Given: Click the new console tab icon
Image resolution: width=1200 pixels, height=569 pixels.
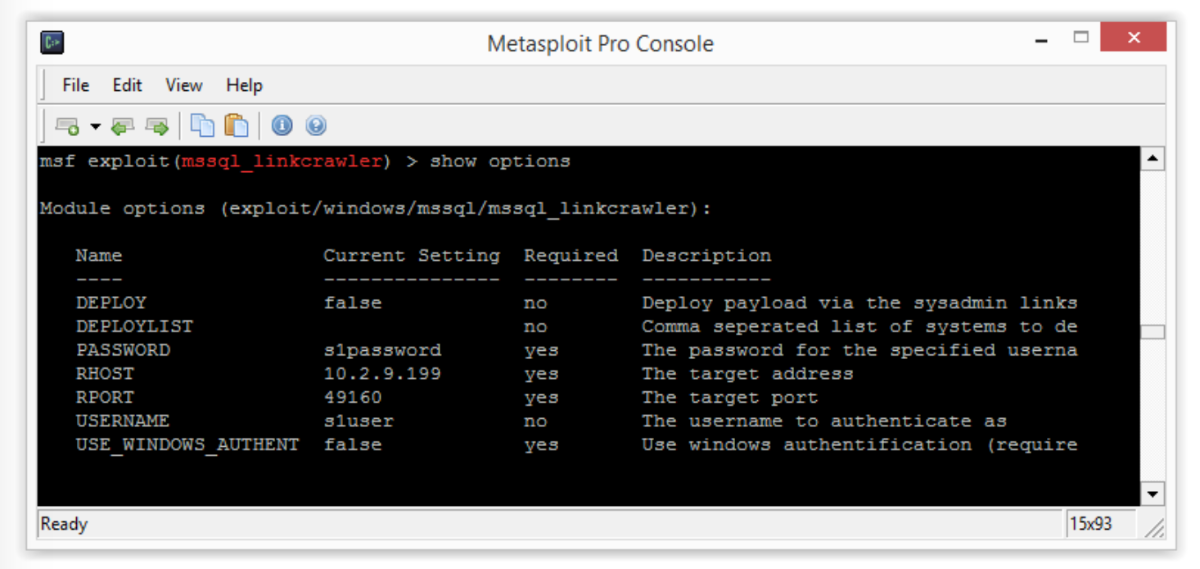Looking at the screenshot, I should 67,126.
